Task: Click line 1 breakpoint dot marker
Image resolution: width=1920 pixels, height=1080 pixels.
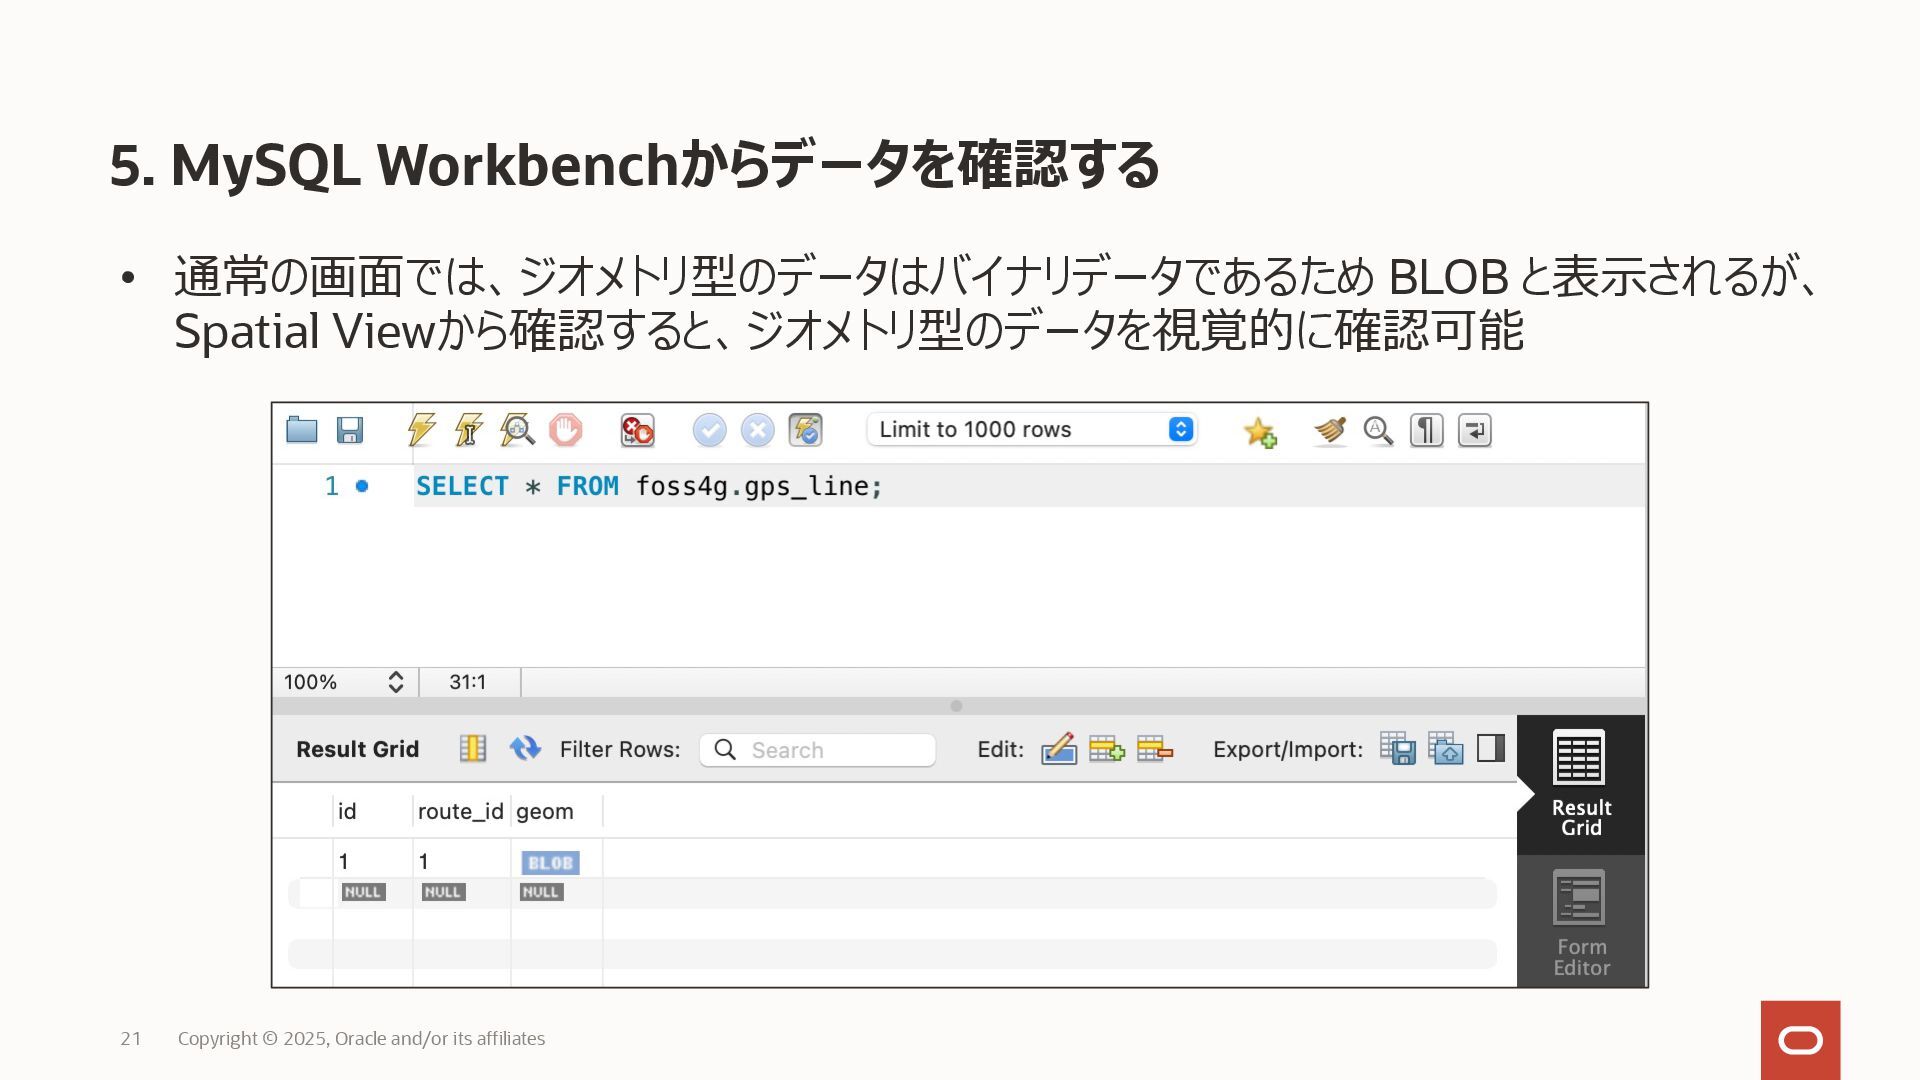Action: click(362, 486)
